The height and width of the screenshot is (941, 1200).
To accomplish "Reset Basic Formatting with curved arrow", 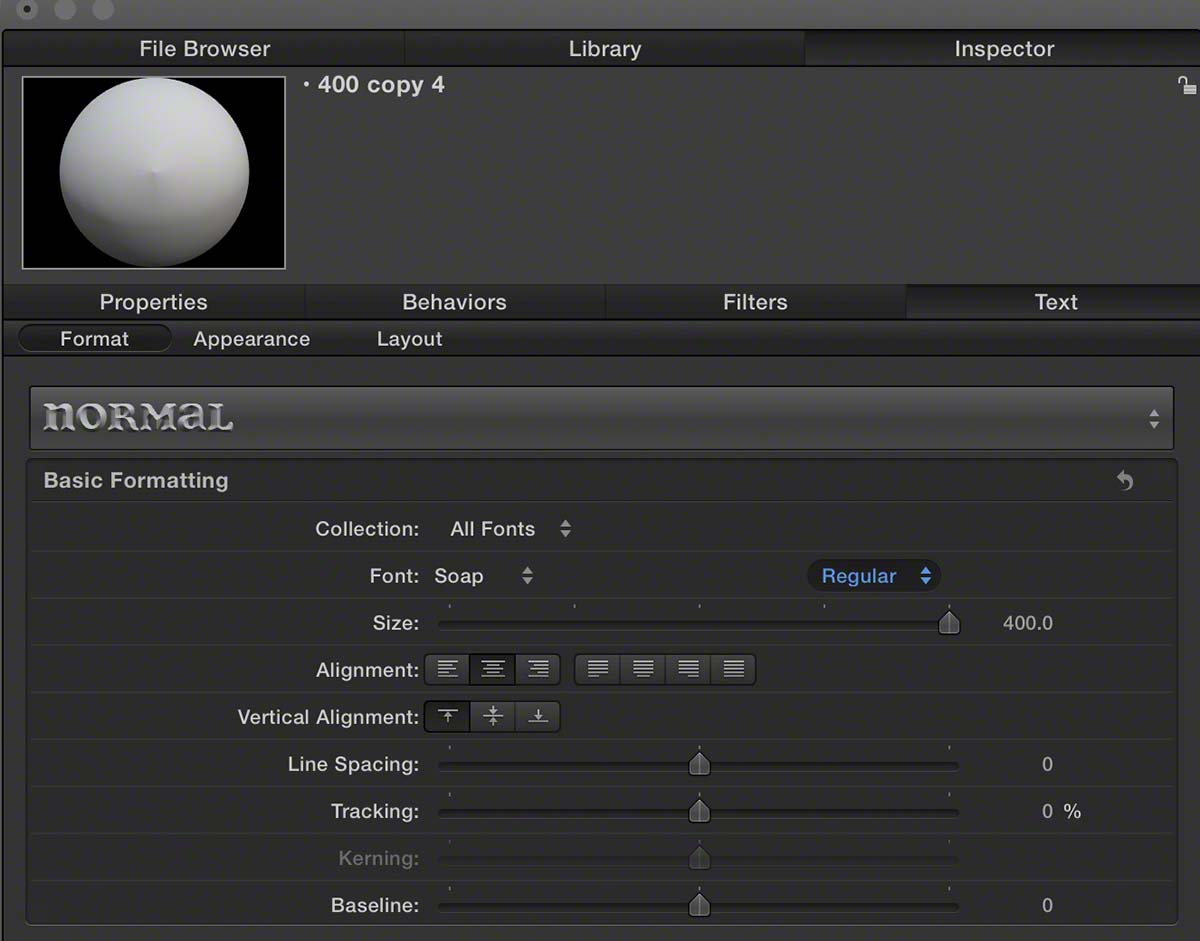I will [x=1125, y=481].
